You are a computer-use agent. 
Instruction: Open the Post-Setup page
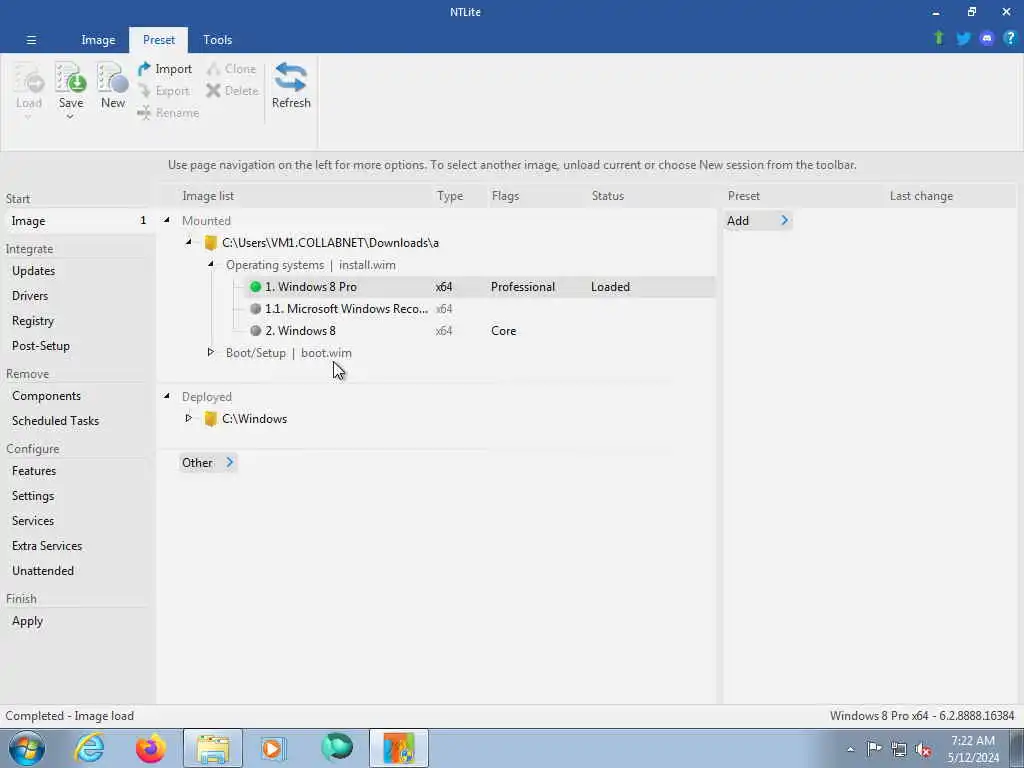[x=40, y=345]
